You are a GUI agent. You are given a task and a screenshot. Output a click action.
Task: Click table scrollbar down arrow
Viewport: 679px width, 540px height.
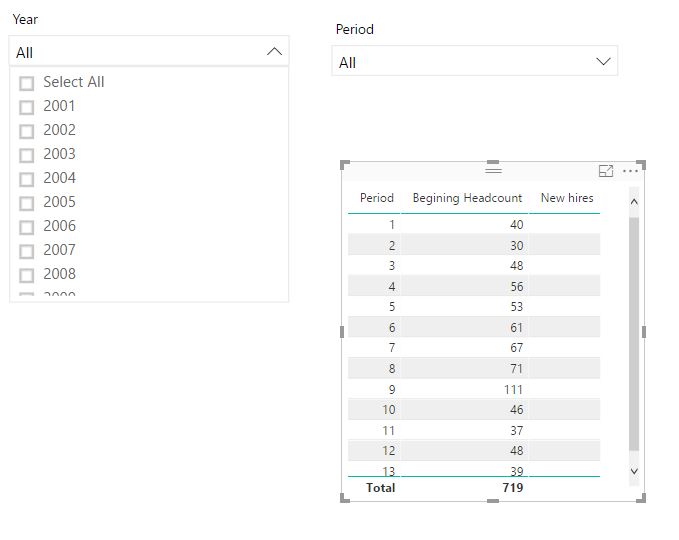634,471
